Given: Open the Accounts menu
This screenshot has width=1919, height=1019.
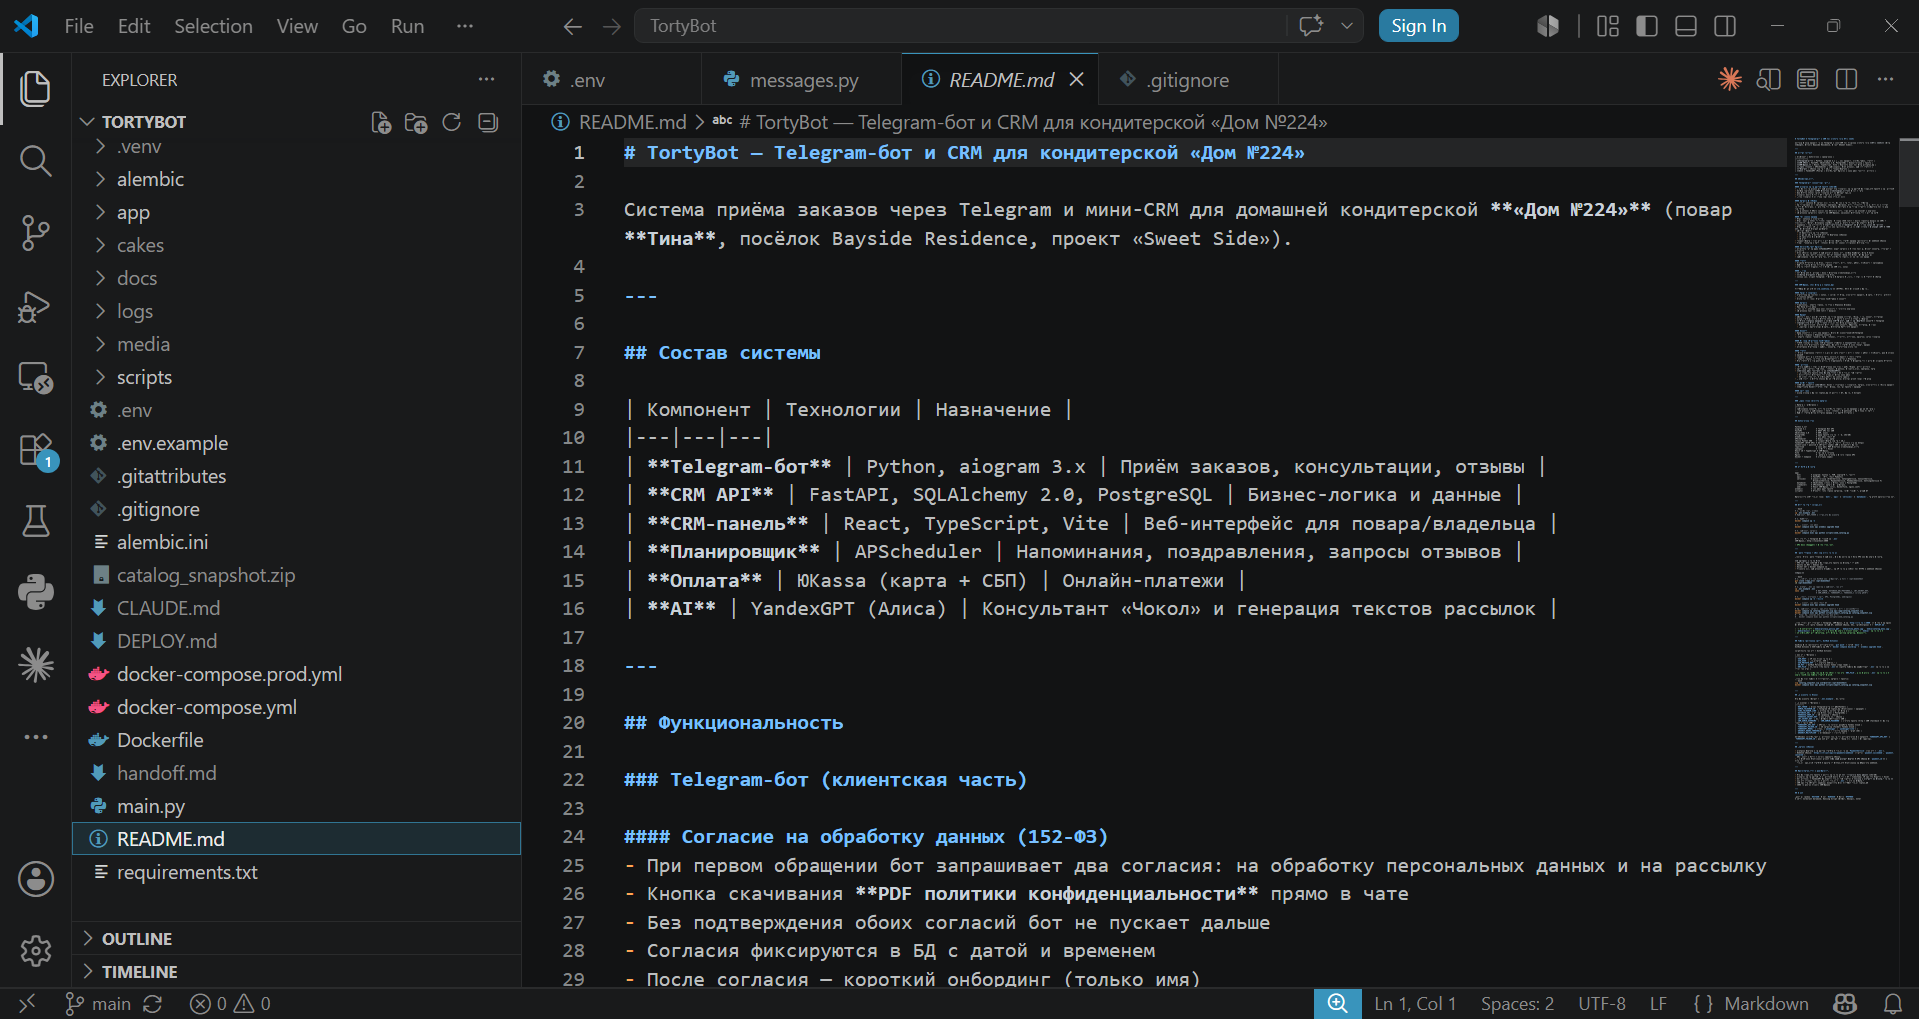Looking at the screenshot, I should tap(36, 879).
